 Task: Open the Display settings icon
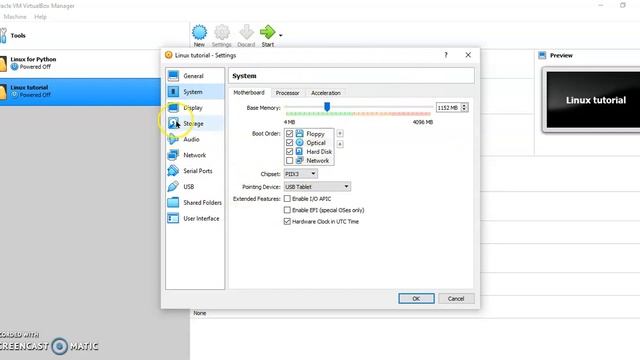click(x=173, y=108)
